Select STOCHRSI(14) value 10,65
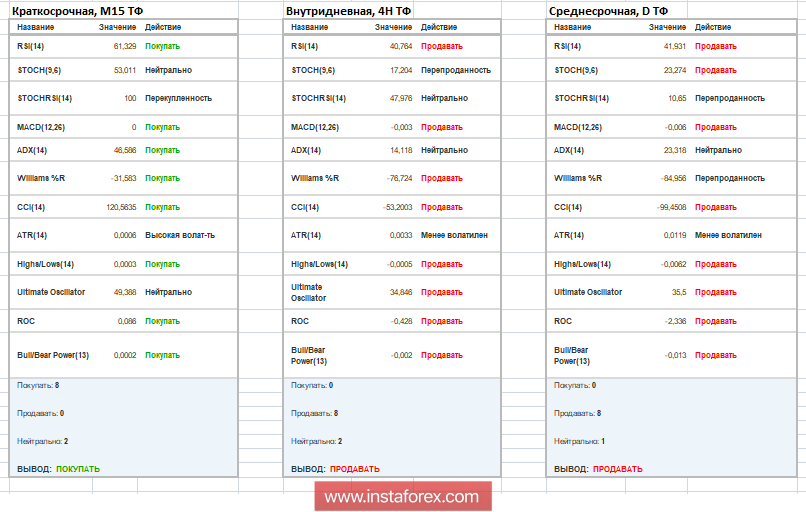806x512 pixels. coord(677,98)
